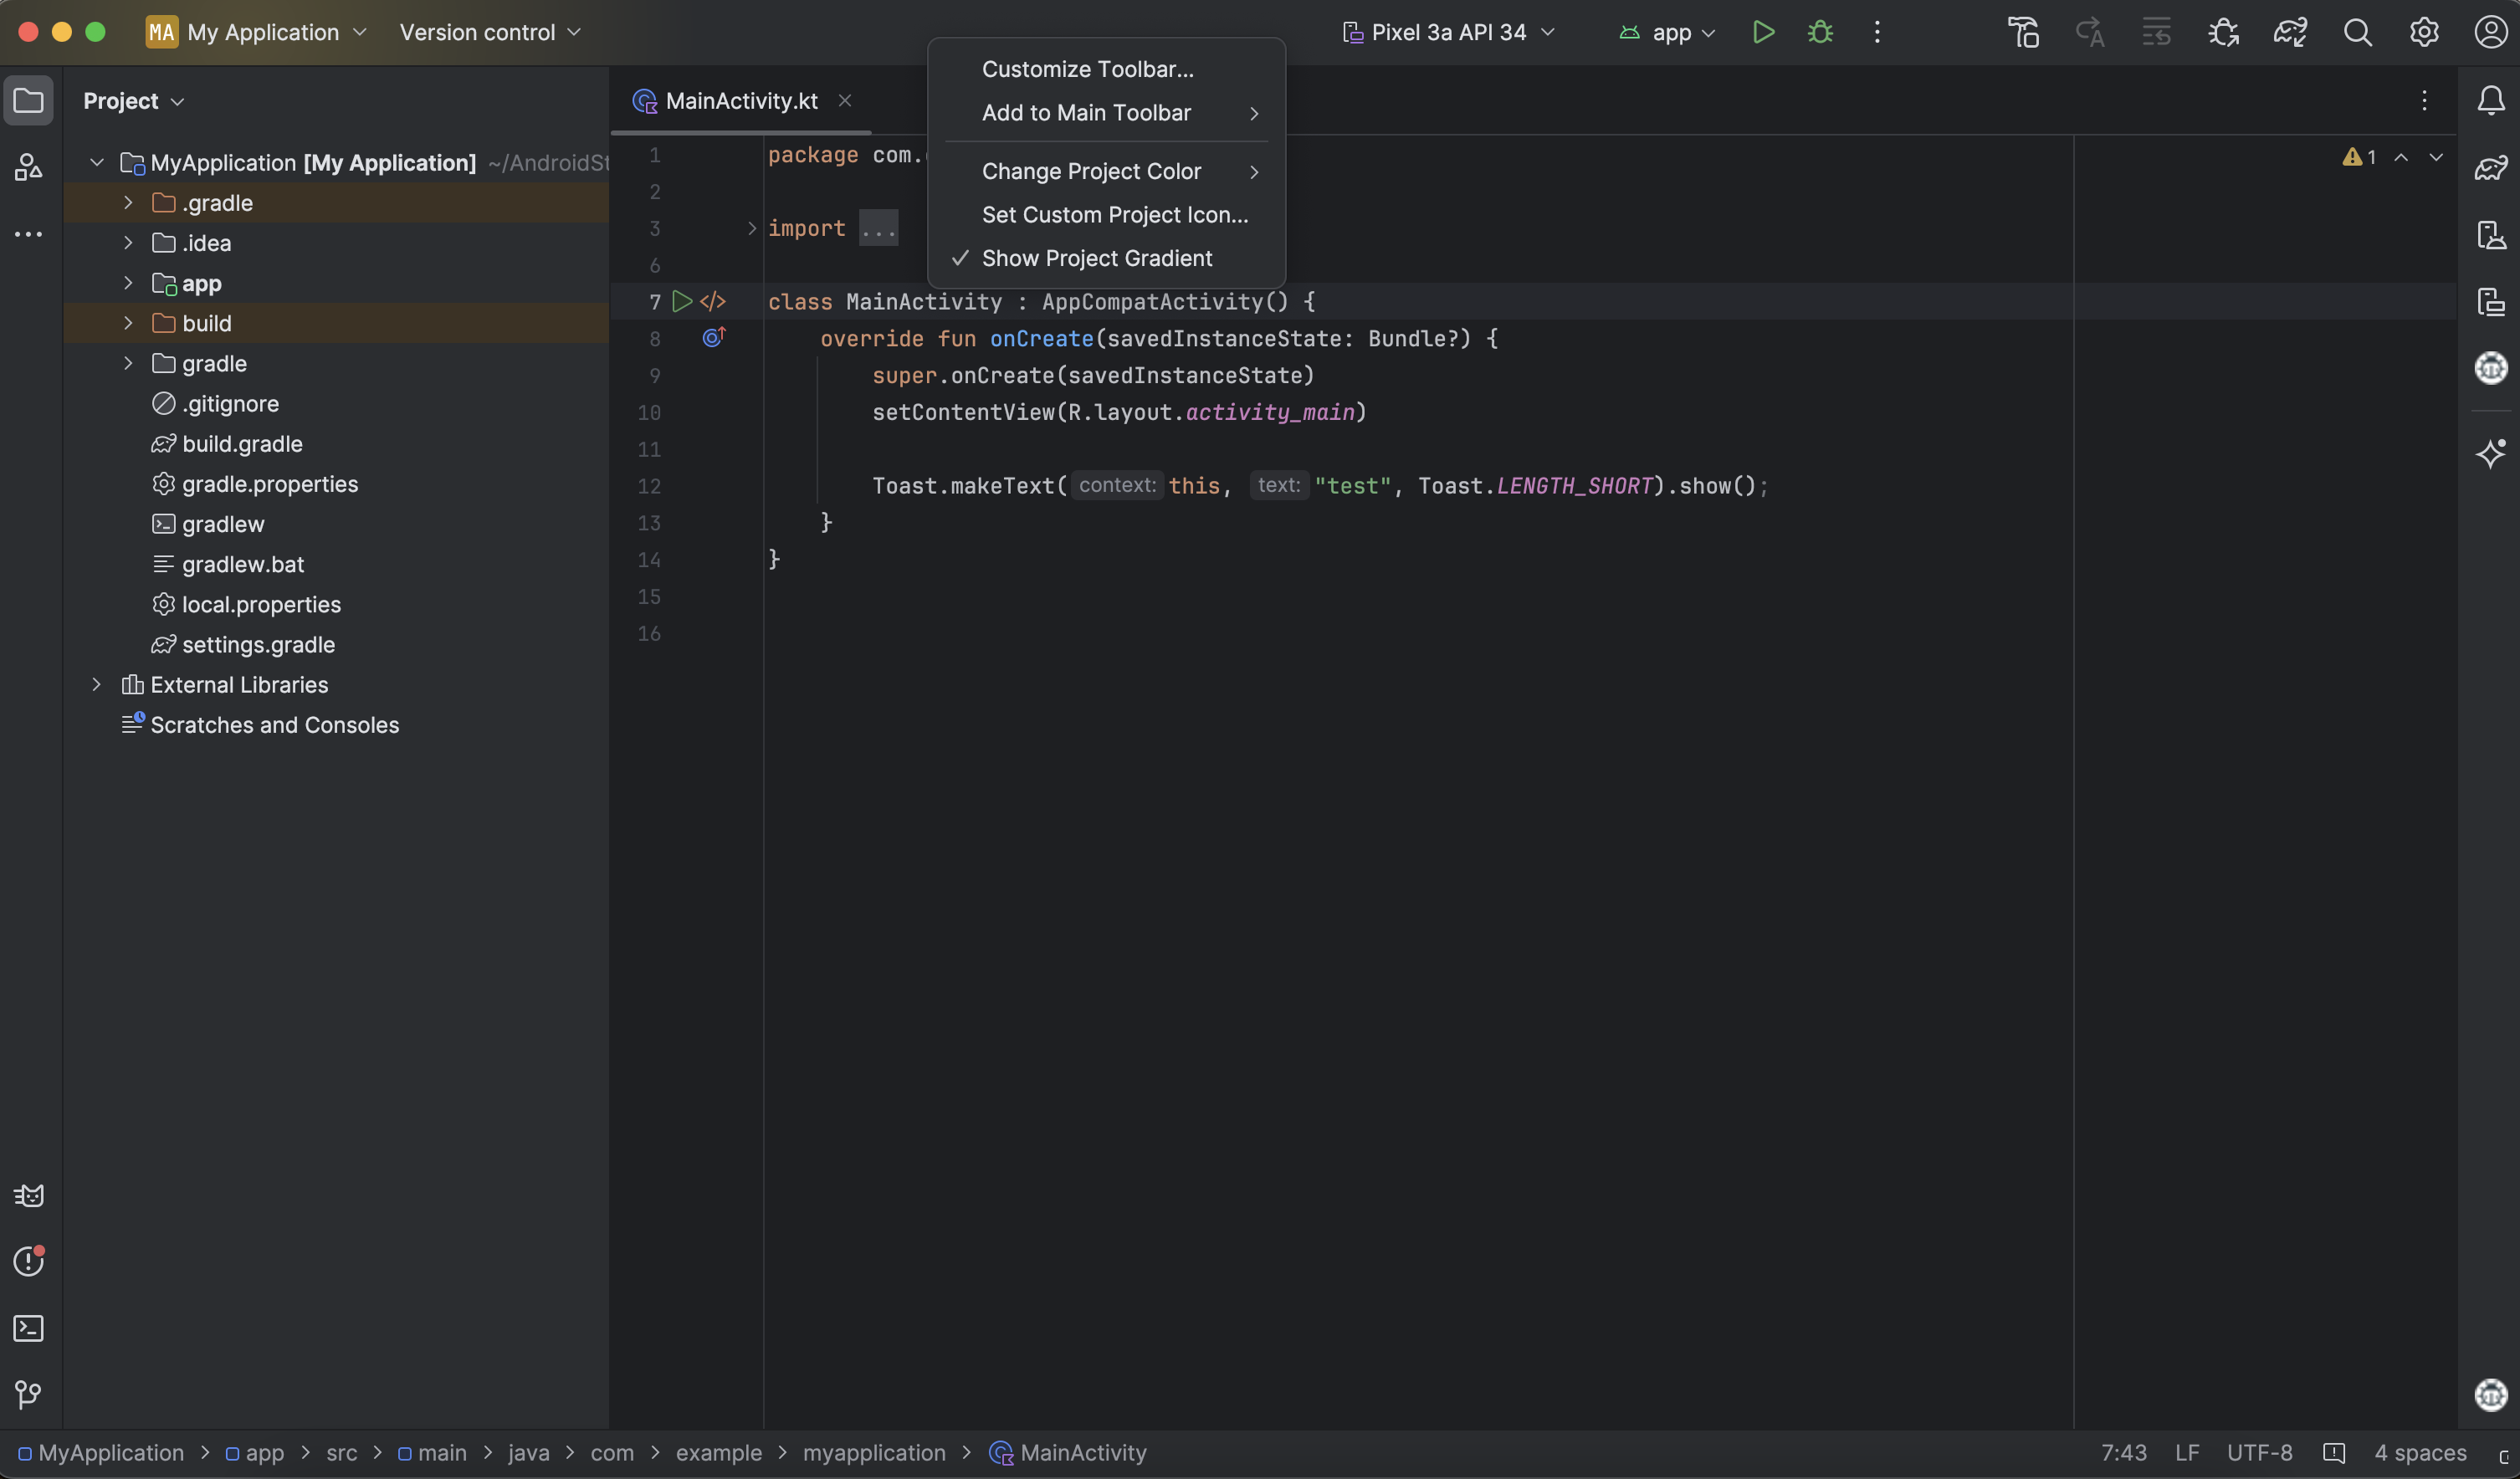Click the run gutter icon beside MainActivity class
The height and width of the screenshot is (1479, 2520).
[x=682, y=301]
